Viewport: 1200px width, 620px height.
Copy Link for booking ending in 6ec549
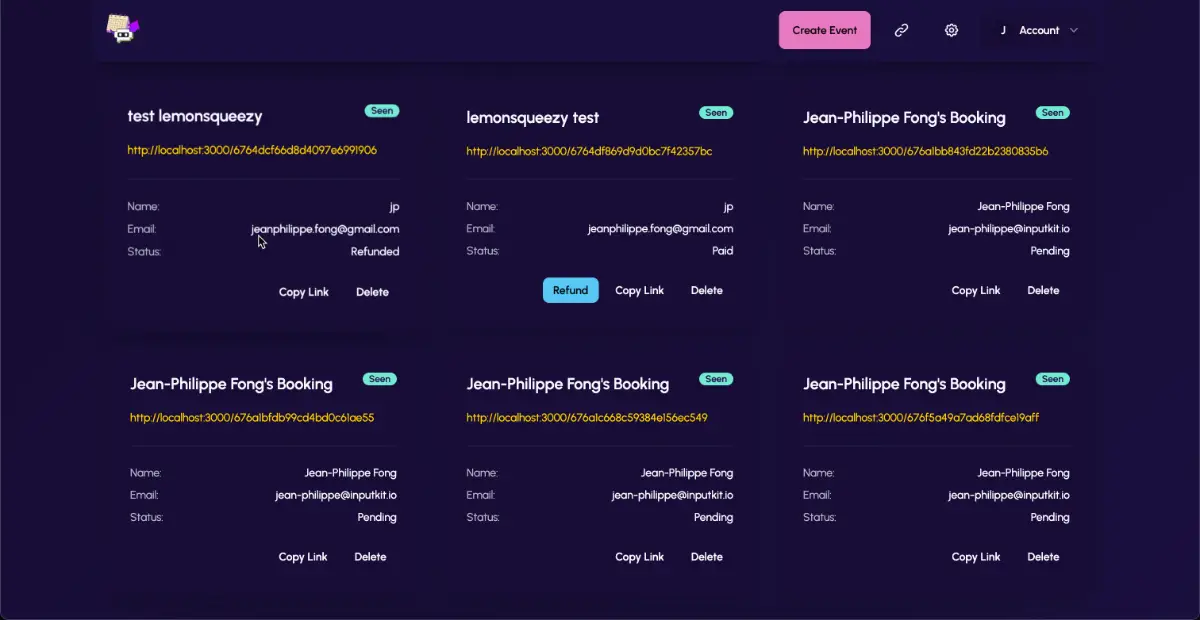tap(639, 557)
